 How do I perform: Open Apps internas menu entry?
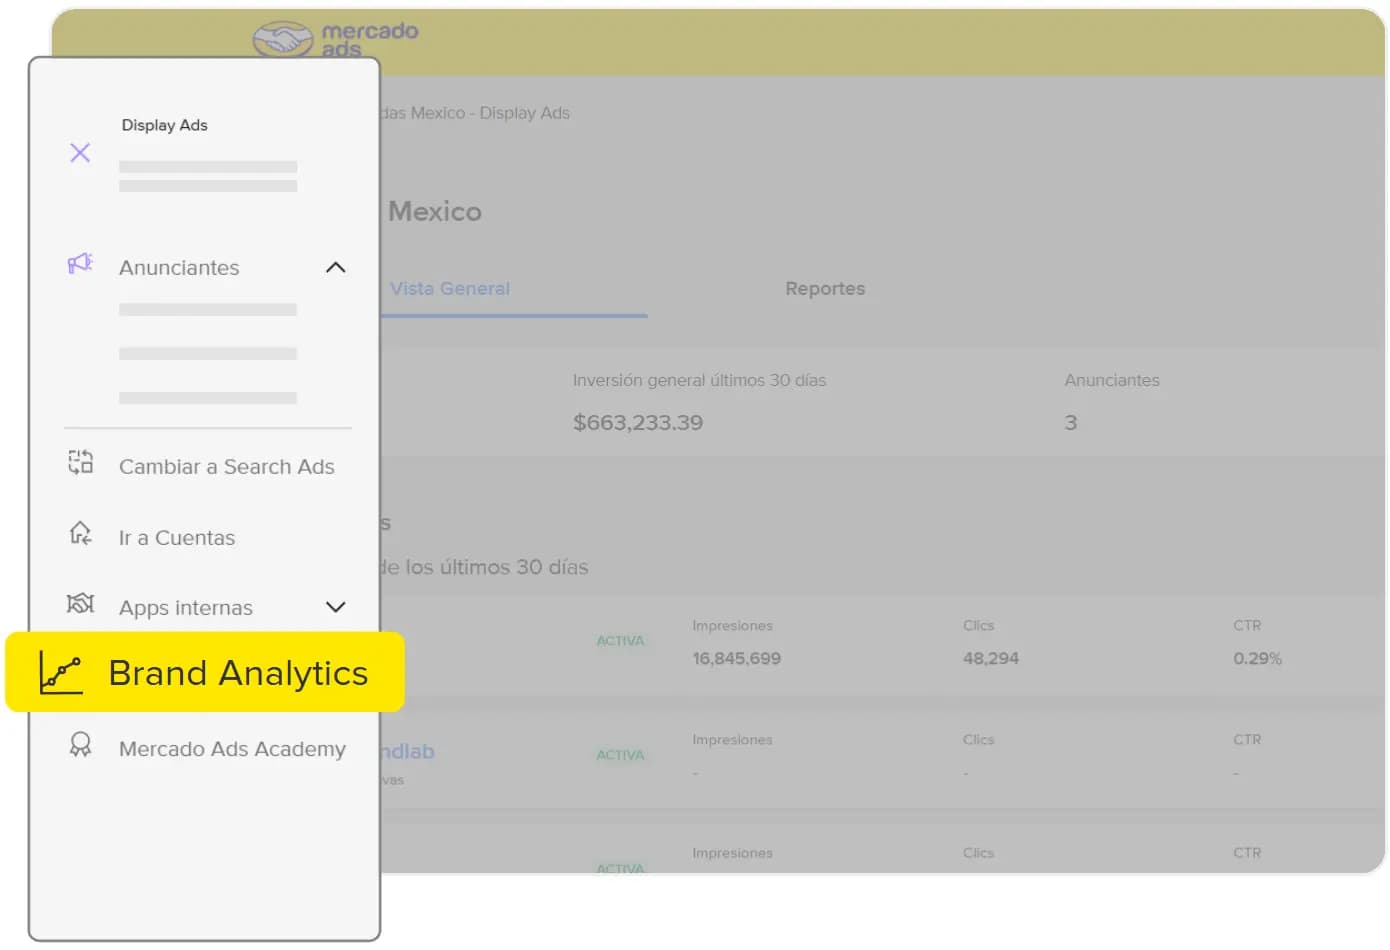(186, 608)
